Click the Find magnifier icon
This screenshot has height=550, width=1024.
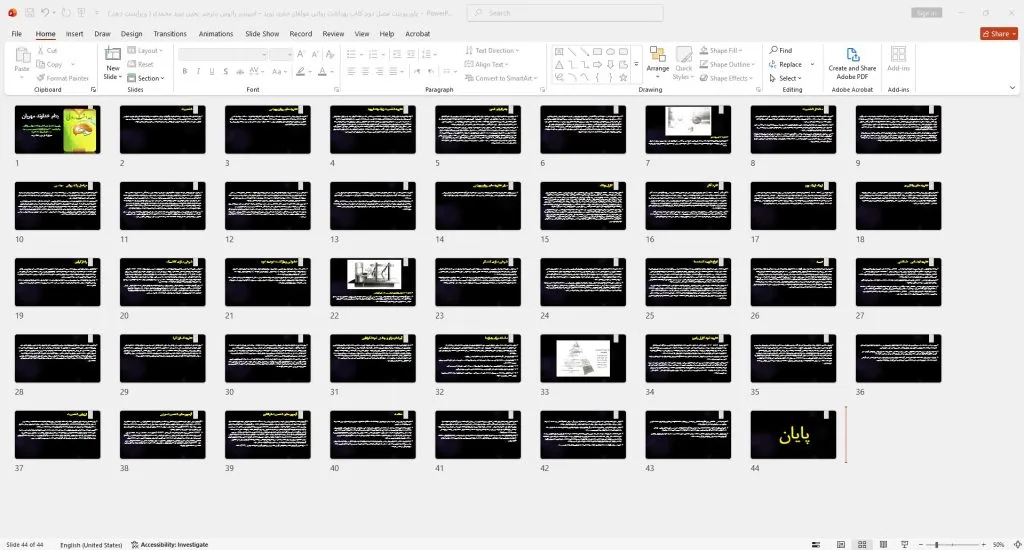pyautogui.click(x=773, y=50)
